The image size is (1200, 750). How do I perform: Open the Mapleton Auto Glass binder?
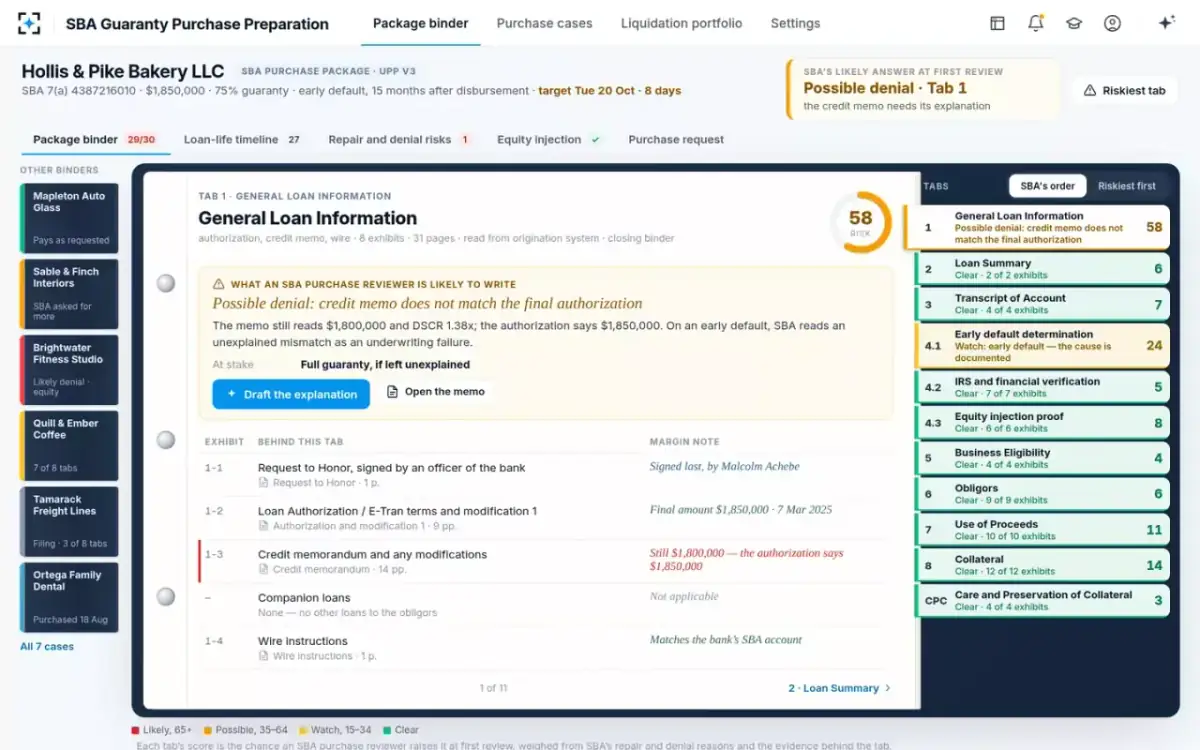tap(69, 218)
